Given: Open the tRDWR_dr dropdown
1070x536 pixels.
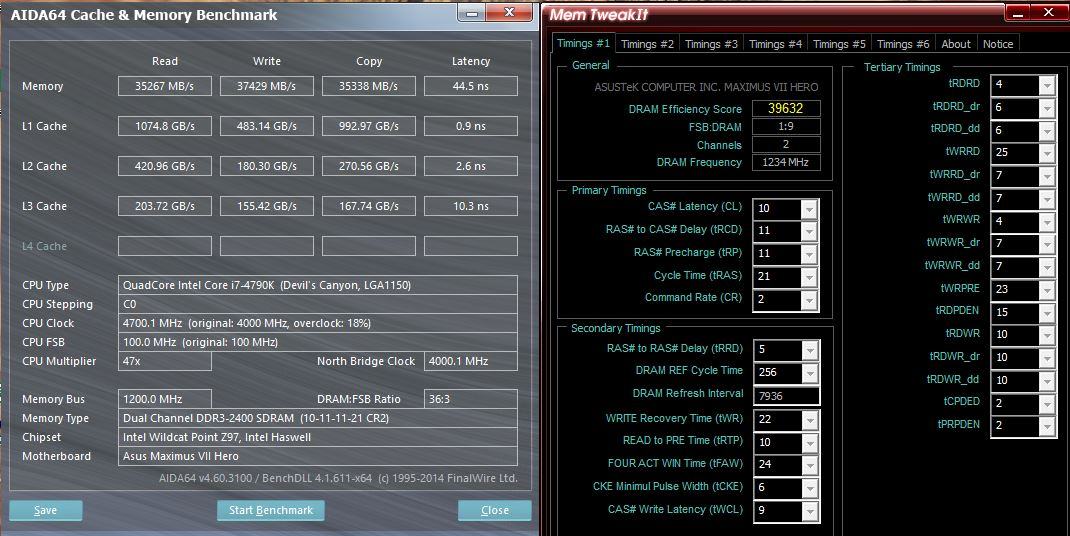Looking at the screenshot, I should [1047, 358].
